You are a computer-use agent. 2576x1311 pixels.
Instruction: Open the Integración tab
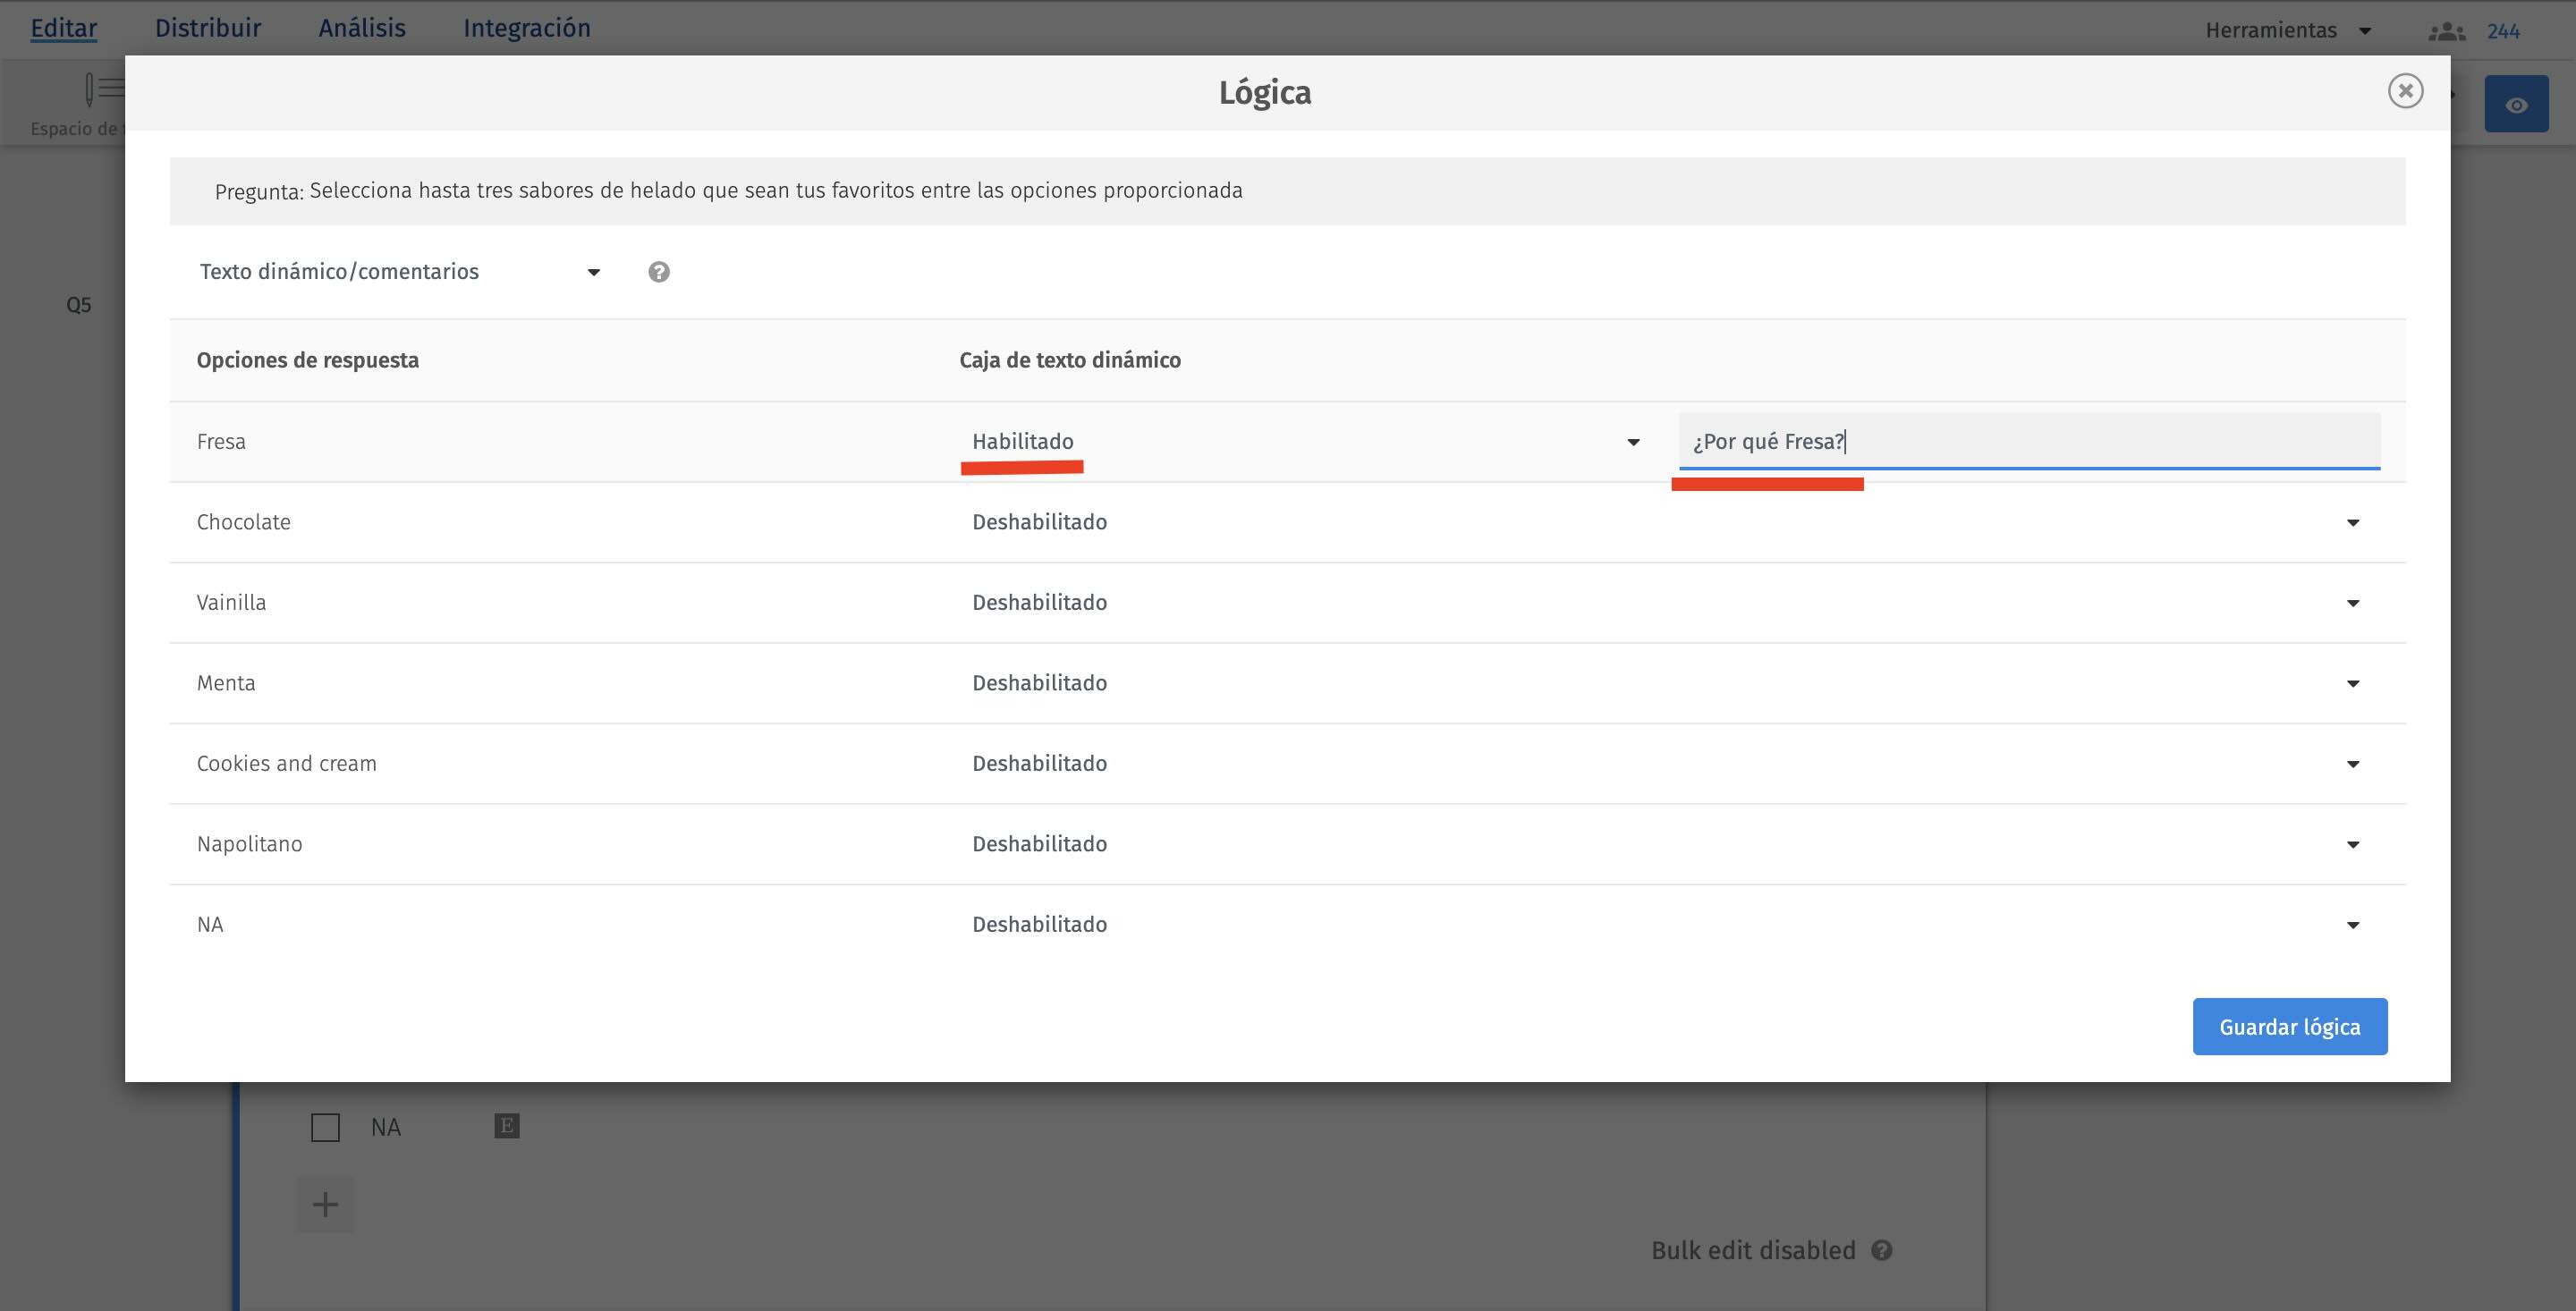click(x=526, y=28)
